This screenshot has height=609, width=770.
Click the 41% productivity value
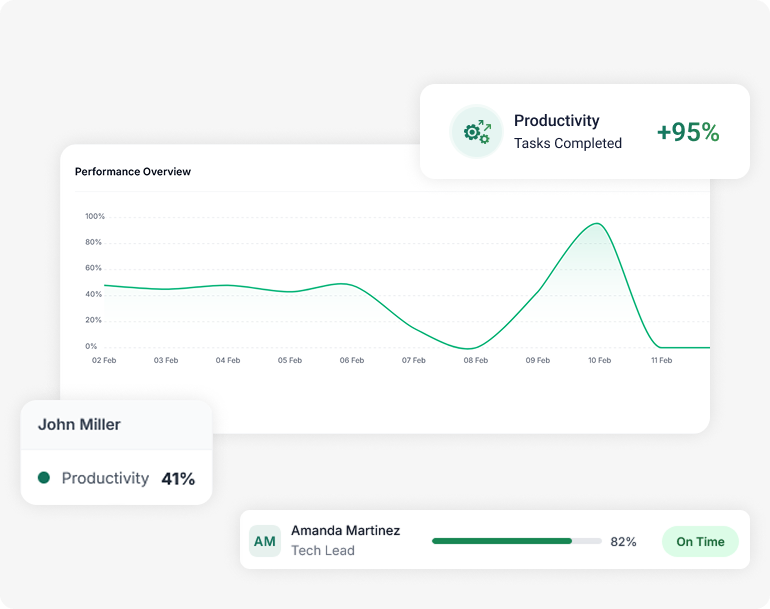(178, 479)
